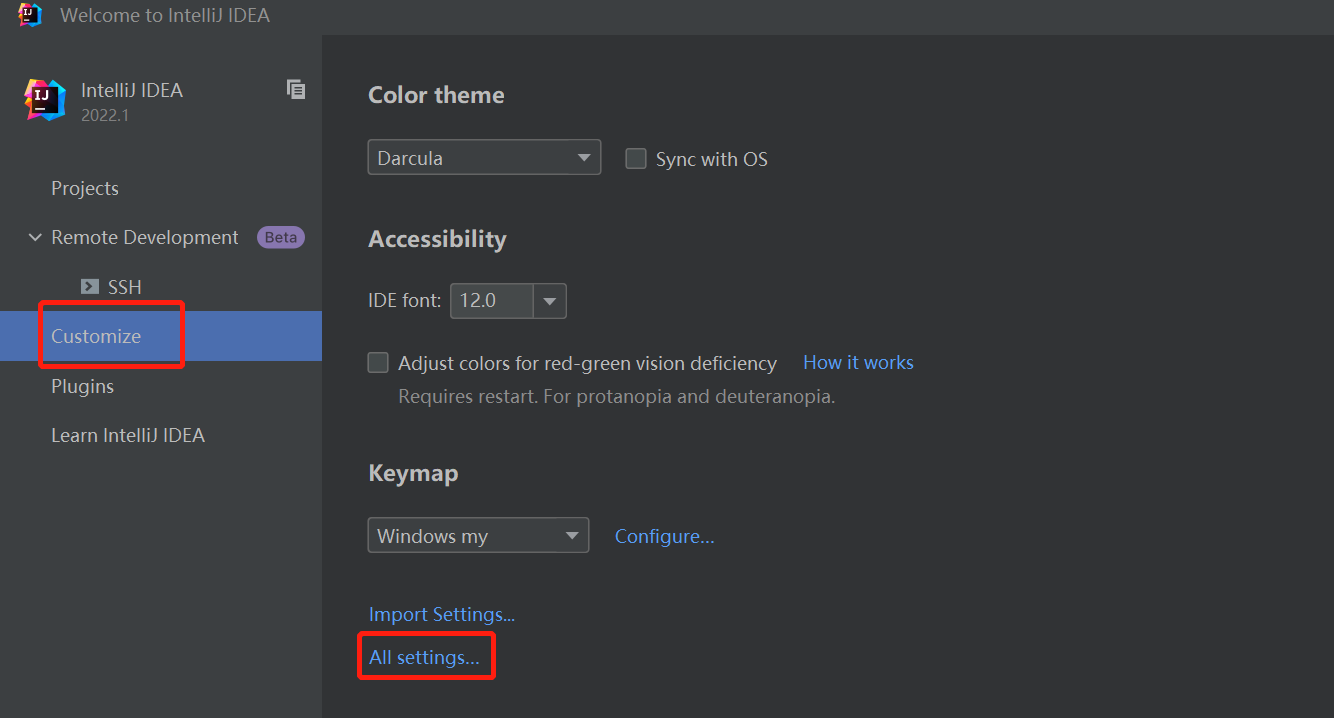Collapse the Remote Development tree node

point(35,238)
